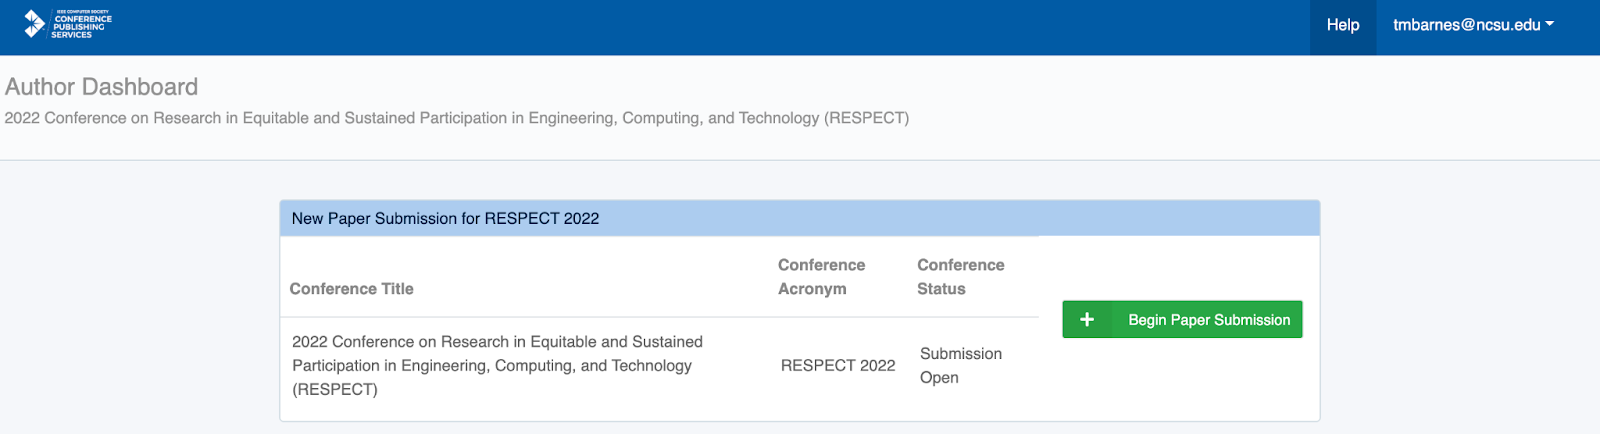
Task: Click the divider line under the page header
Action: tap(800, 160)
